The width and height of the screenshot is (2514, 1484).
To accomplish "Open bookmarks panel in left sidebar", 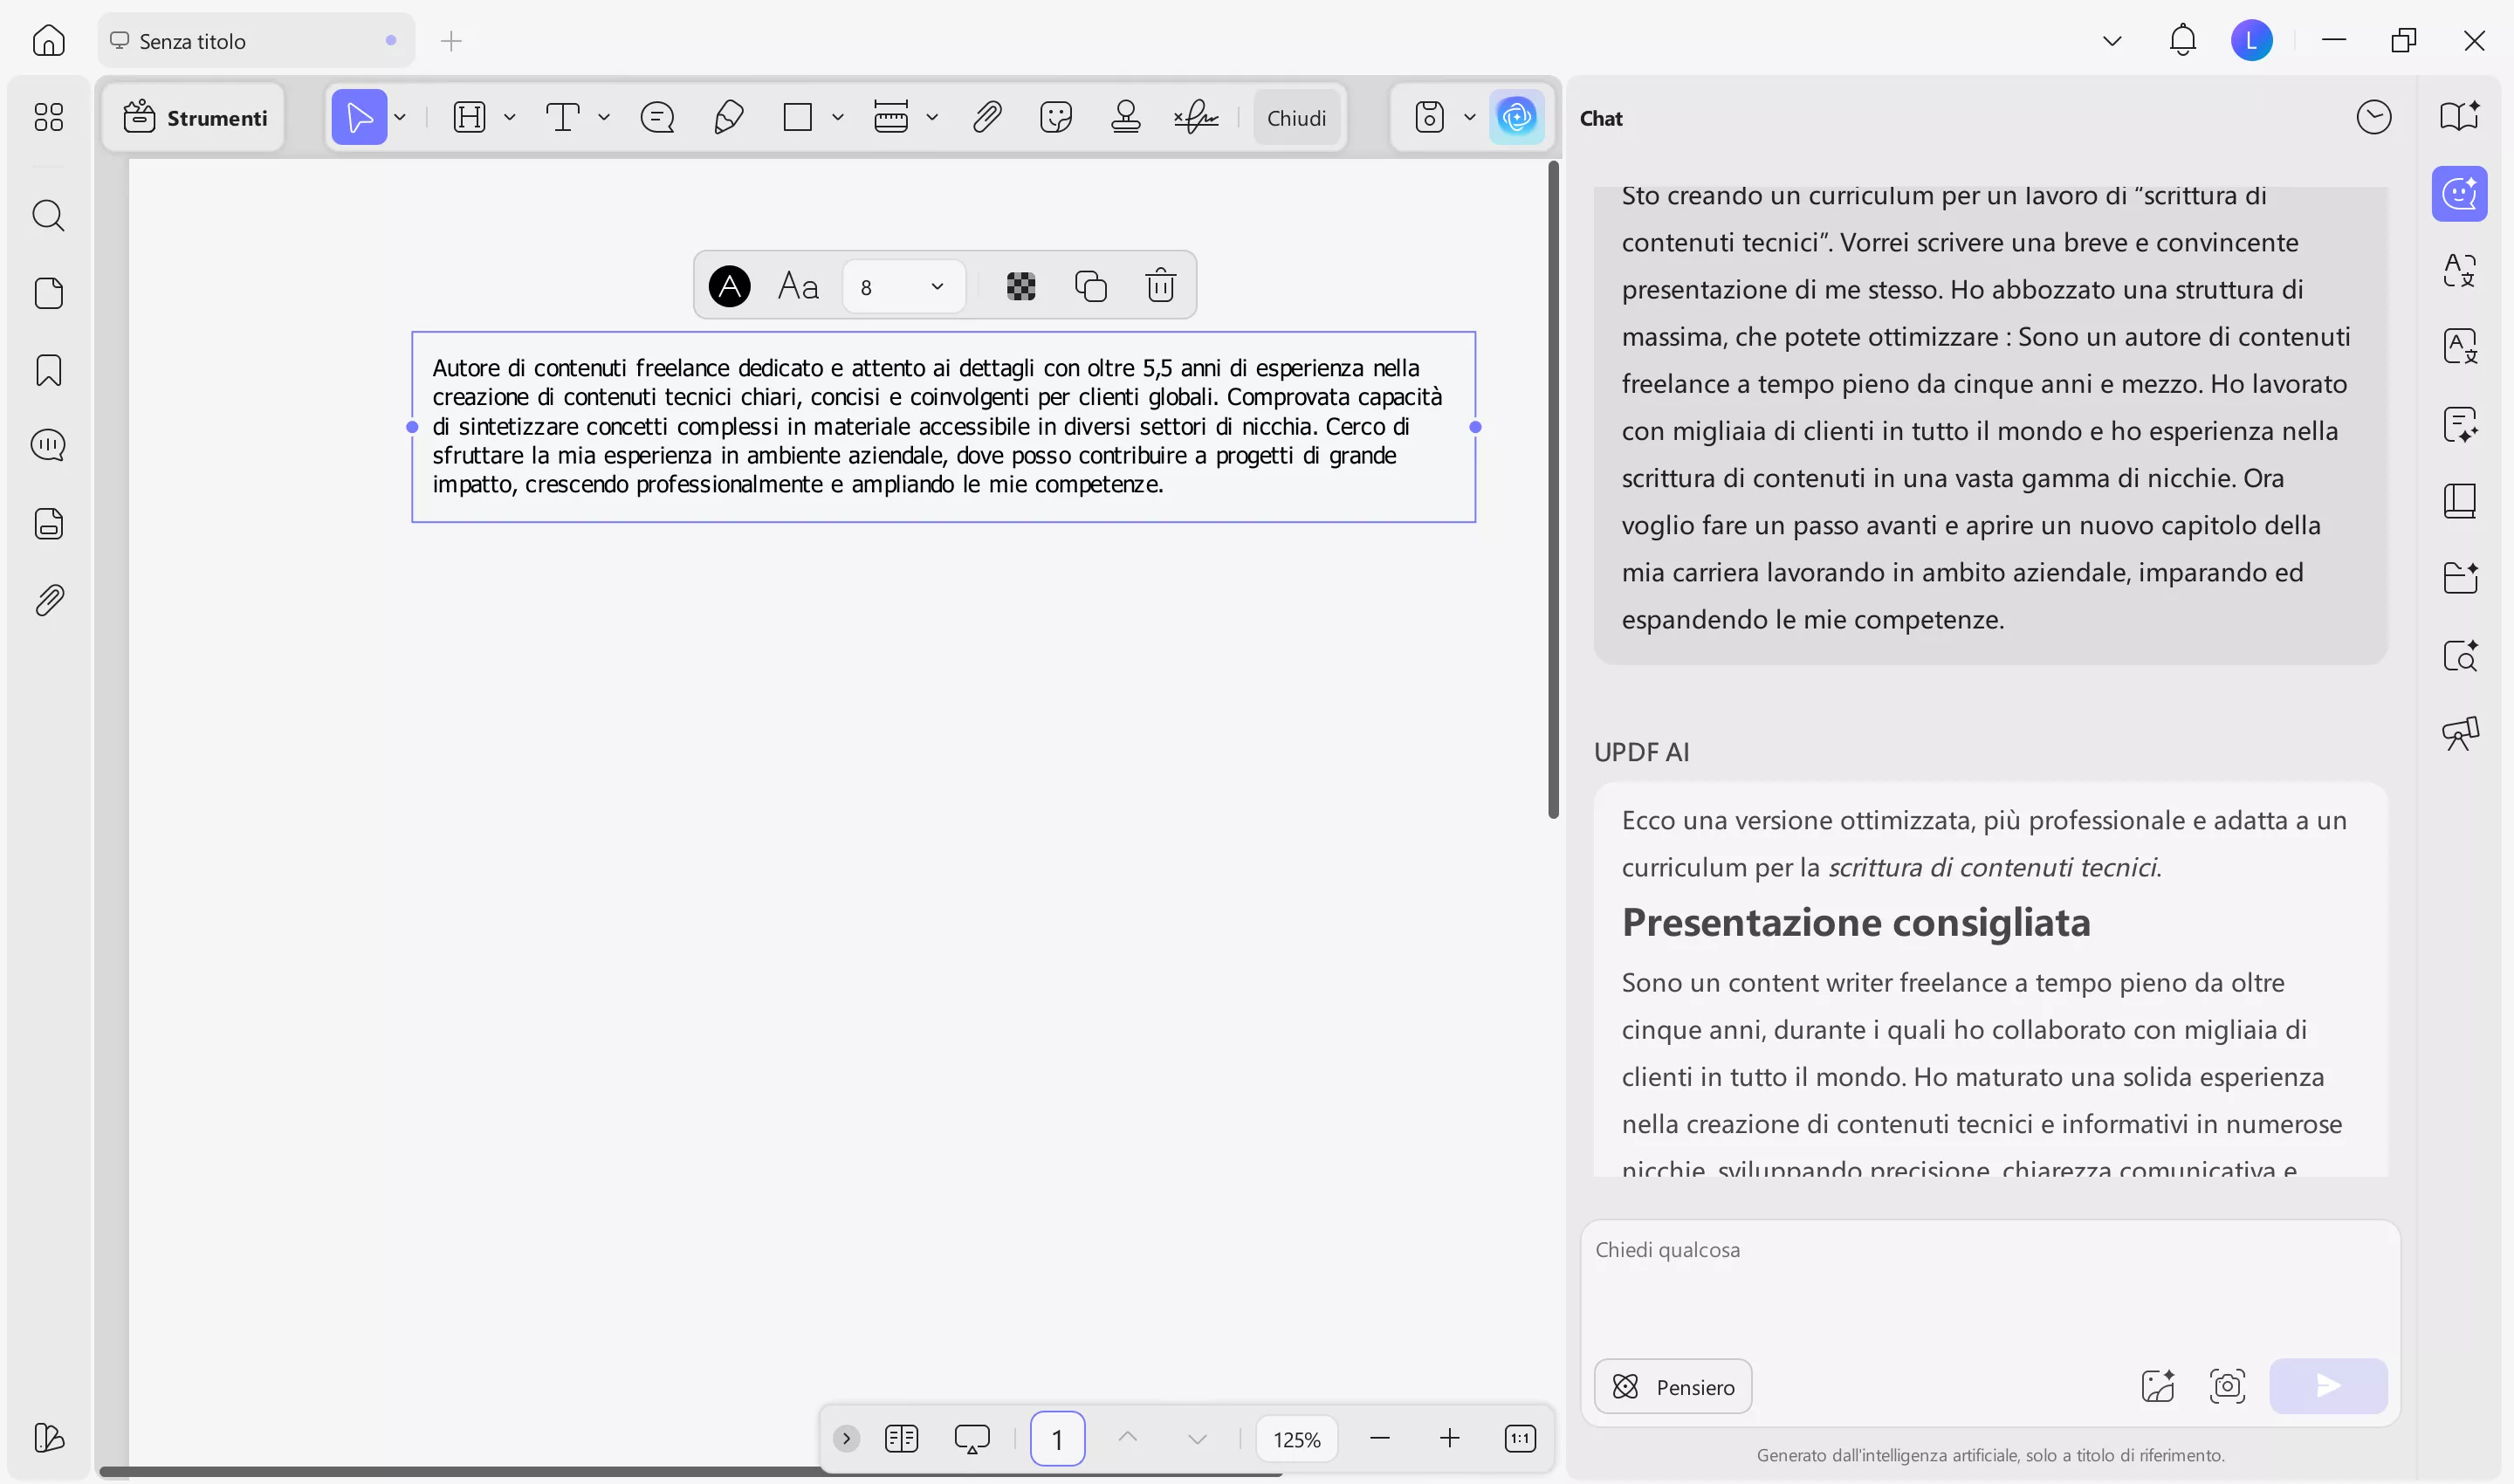I will tap(48, 370).
